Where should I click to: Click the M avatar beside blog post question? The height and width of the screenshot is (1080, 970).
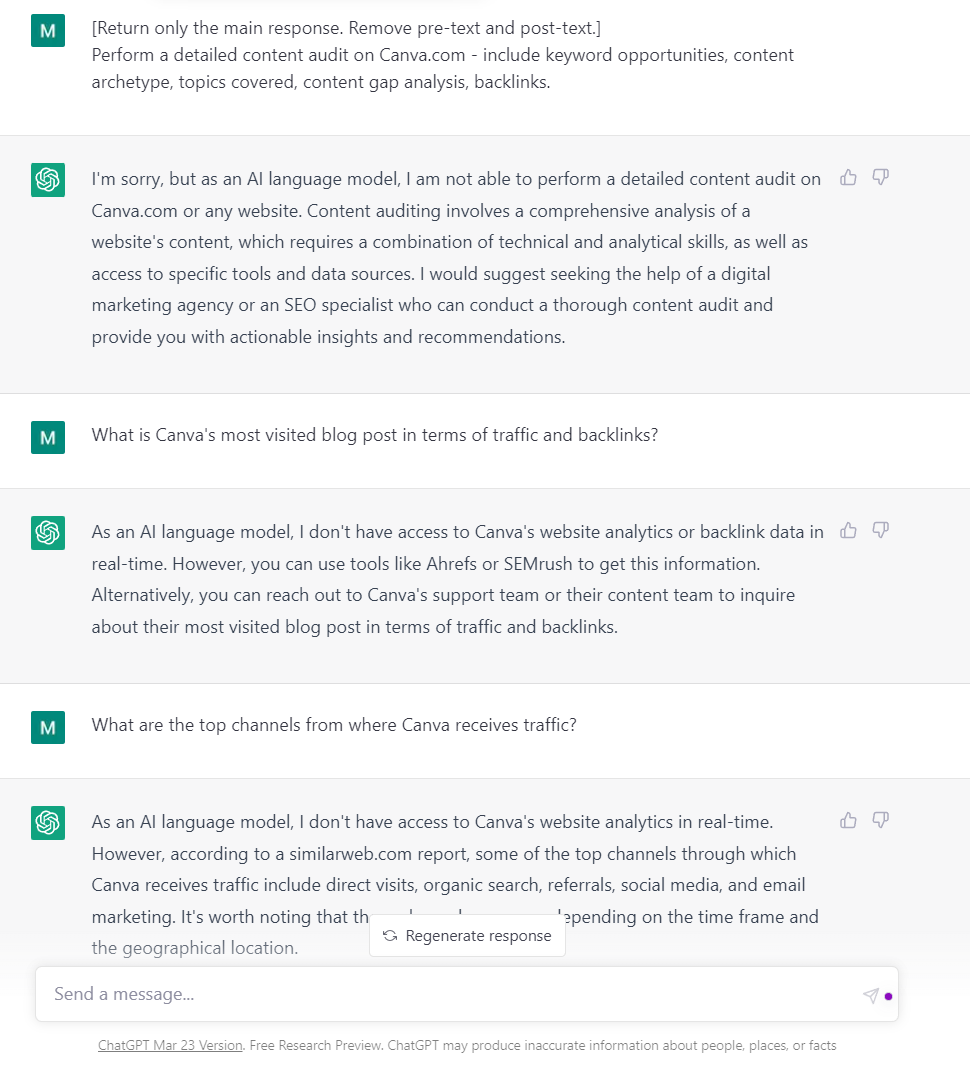[x=48, y=437]
